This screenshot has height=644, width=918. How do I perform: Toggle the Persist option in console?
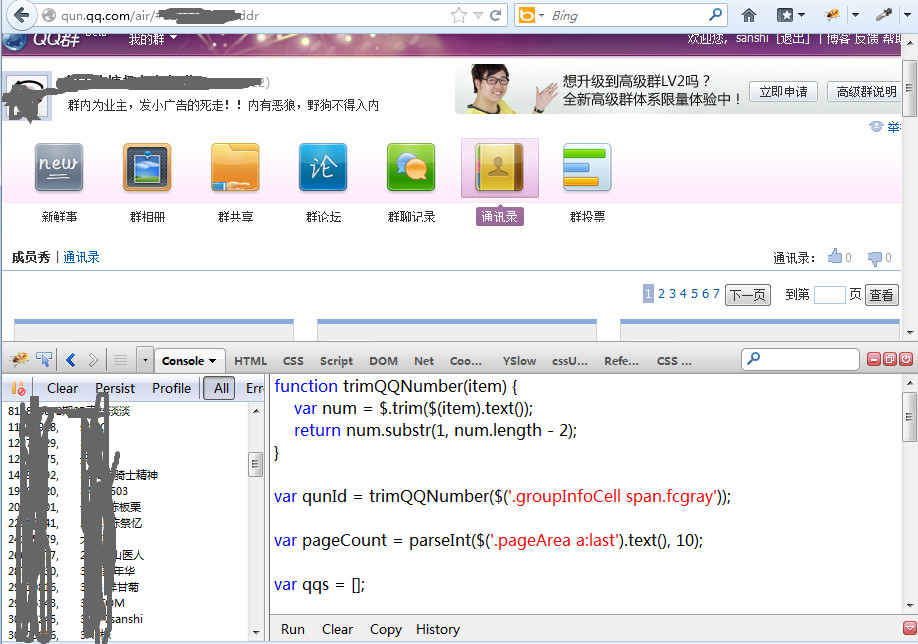[x=115, y=388]
